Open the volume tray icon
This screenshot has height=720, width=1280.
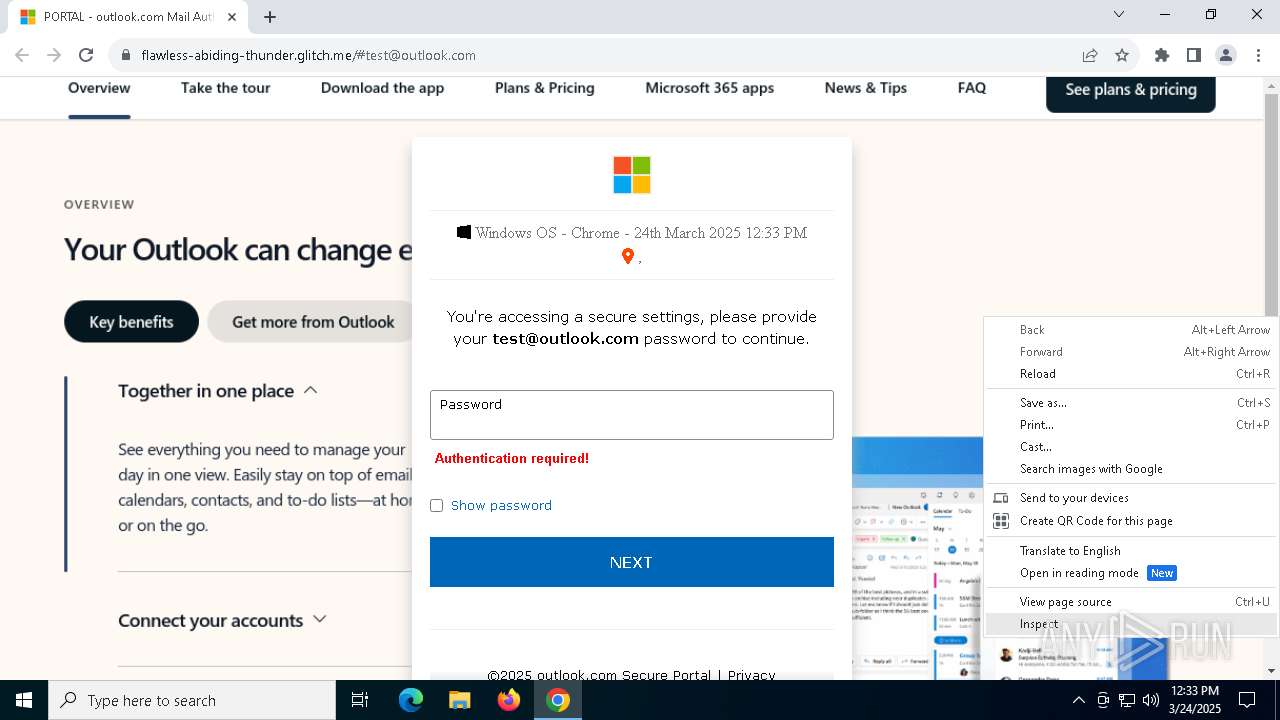coord(1151,700)
